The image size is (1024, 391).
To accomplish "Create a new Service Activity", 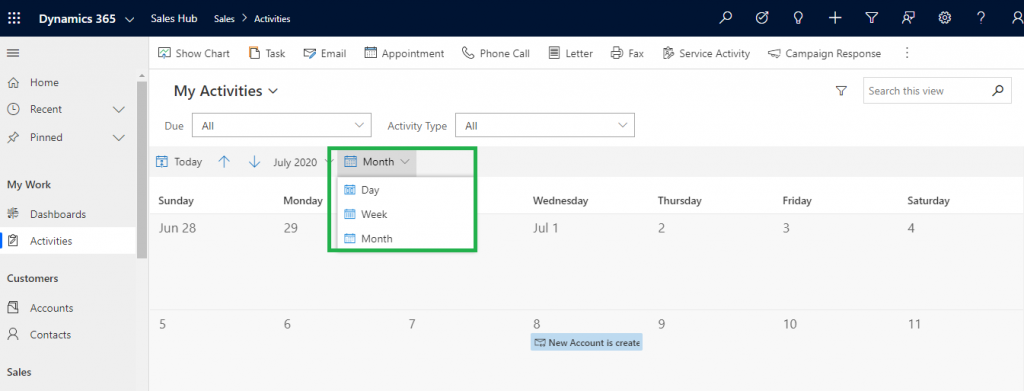I will (706, 54).
